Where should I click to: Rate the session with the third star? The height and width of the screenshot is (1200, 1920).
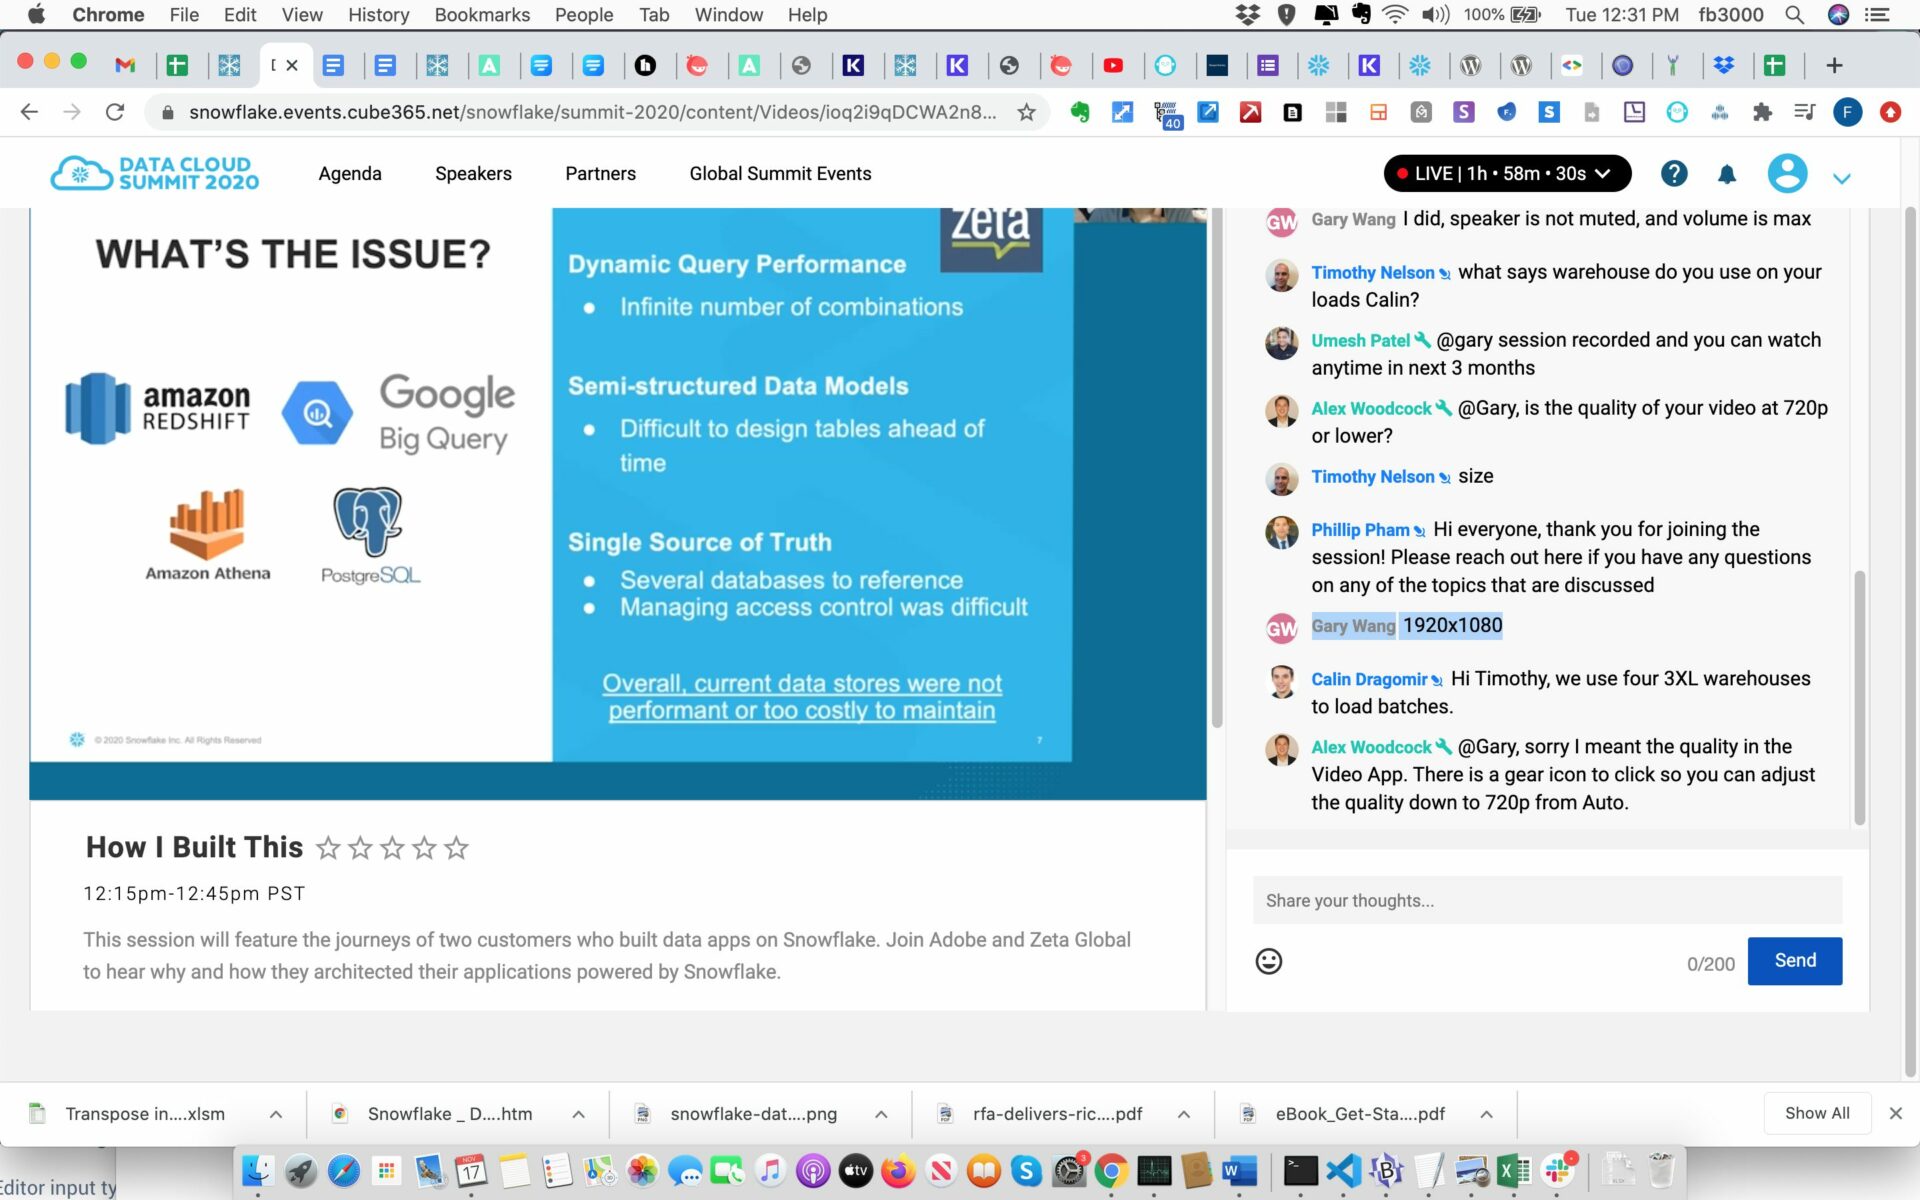pyautogui.click(x=392, y=848)
